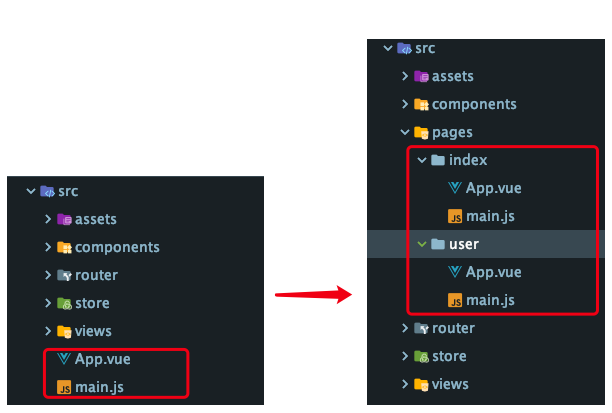
Task: Click the router folder icon, left tree
Action: tap(64, 275)
